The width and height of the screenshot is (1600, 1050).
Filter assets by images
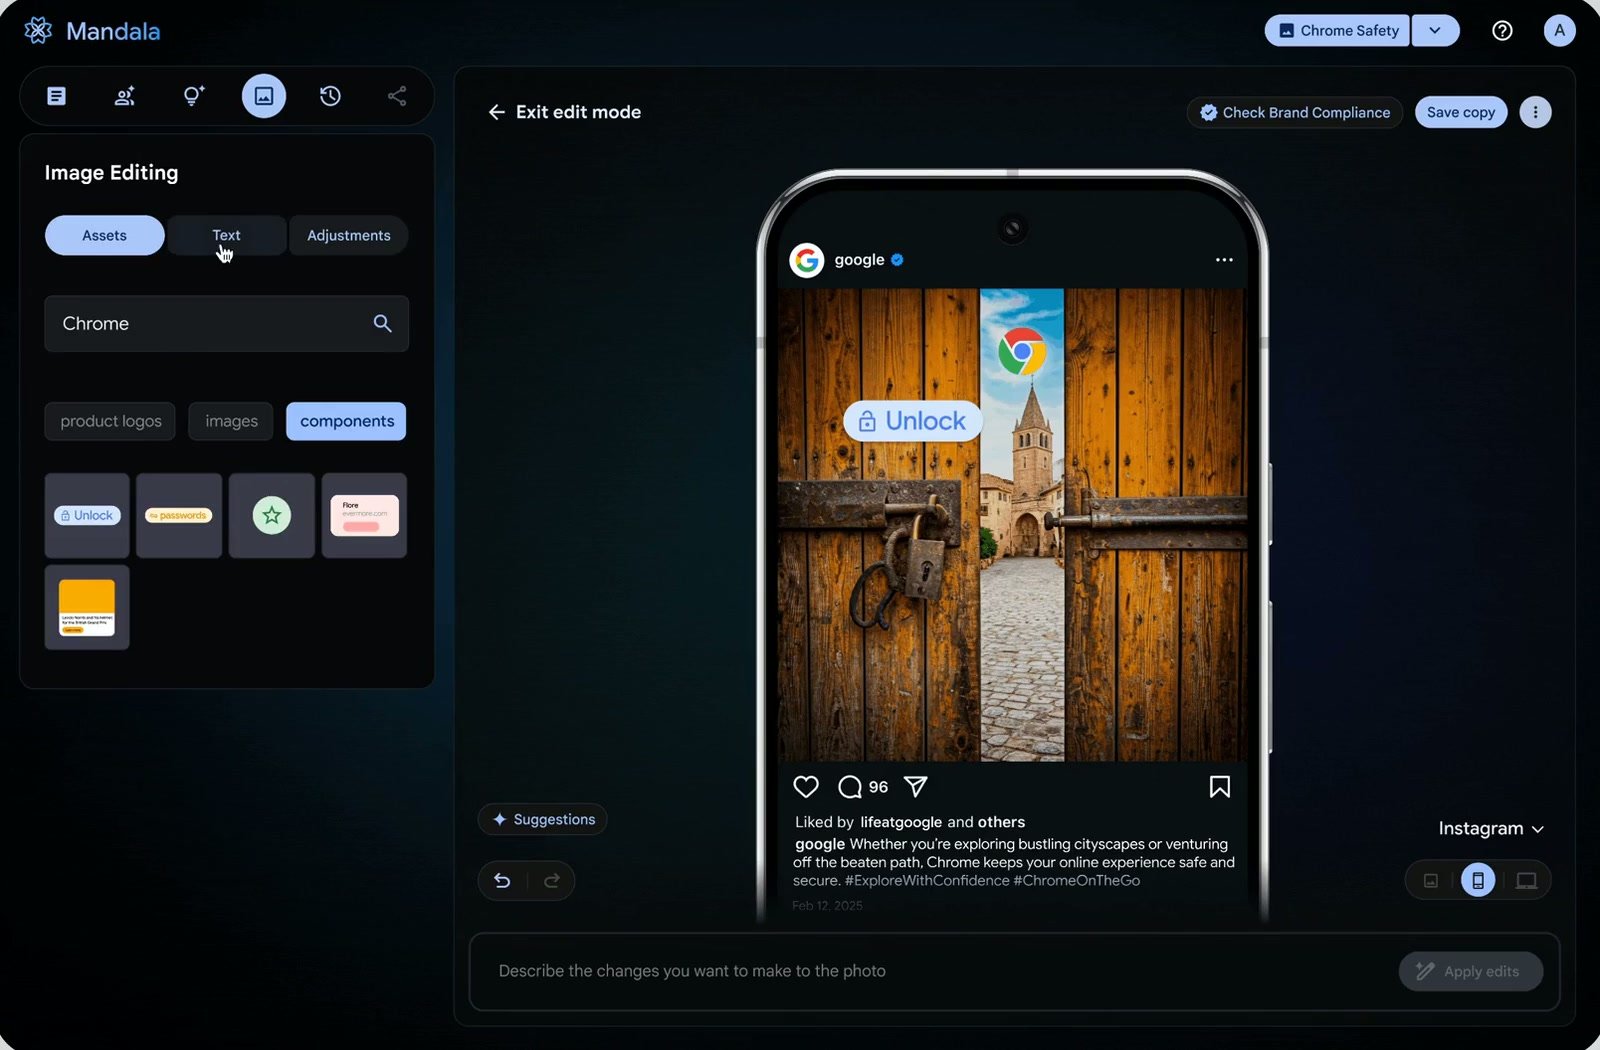pos(231,421)
